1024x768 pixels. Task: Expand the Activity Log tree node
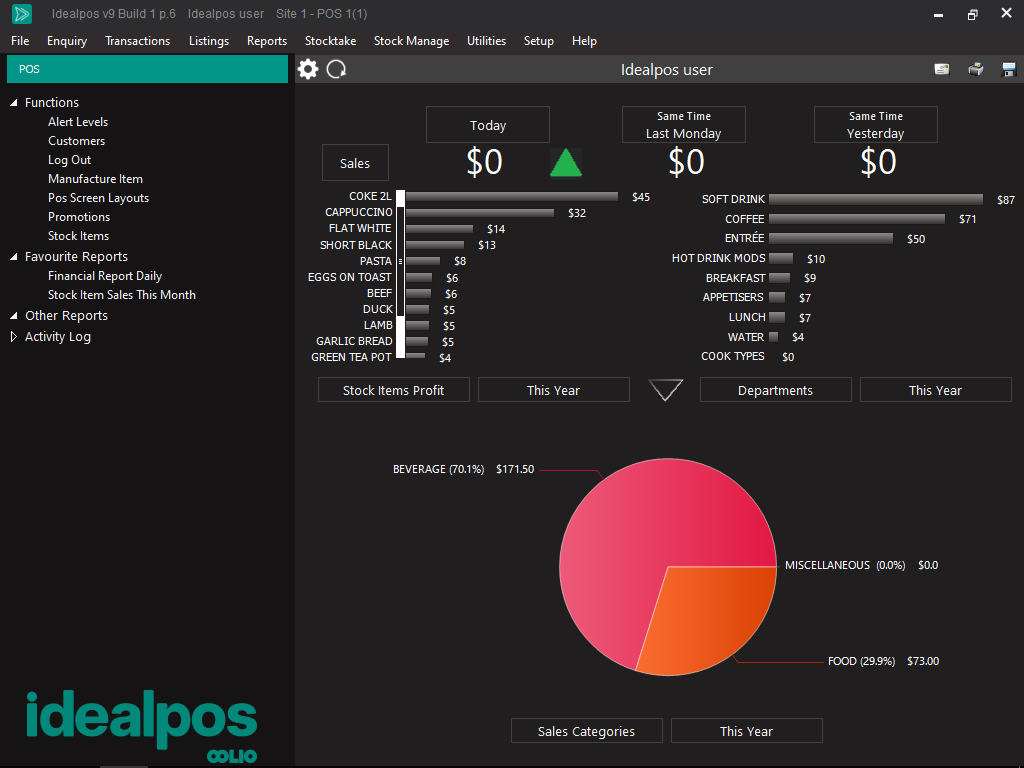click(14, 337)
